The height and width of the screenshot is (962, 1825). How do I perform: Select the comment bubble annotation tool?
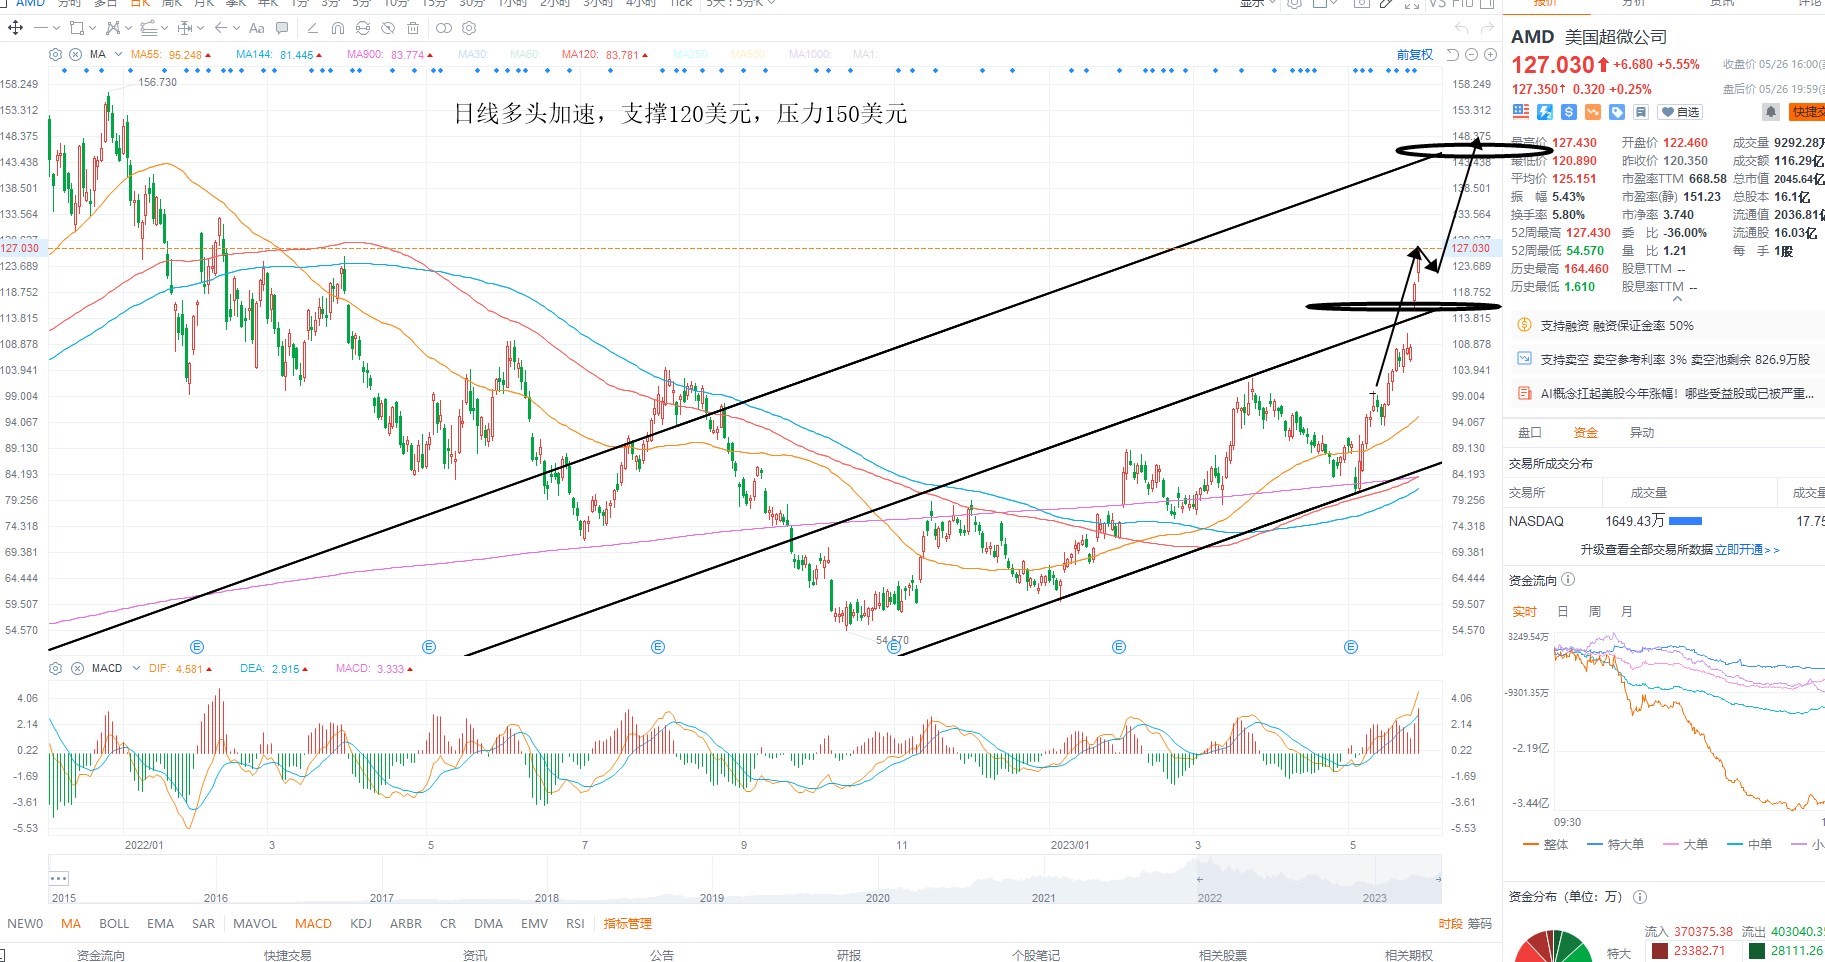pyautogui.click(x=282, y=28)
